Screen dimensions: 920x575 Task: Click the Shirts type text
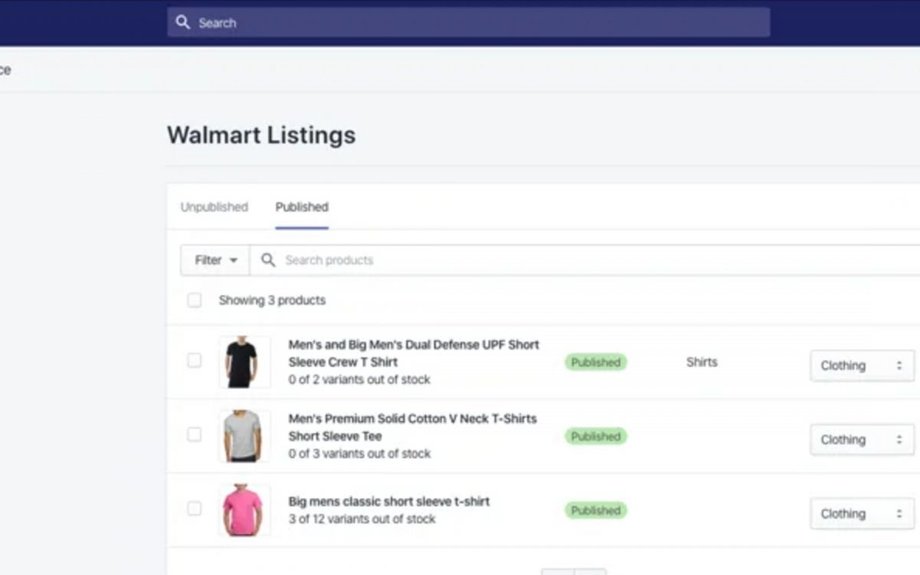point(702,362)
